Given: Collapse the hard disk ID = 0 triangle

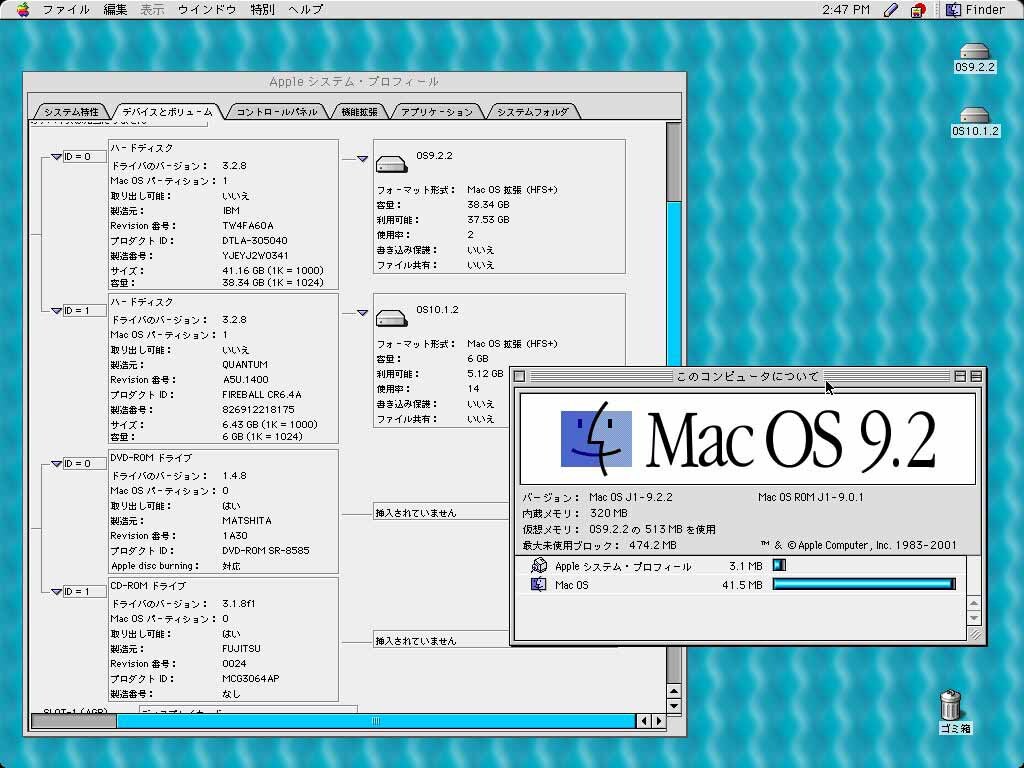Looking at the screenshot, I should tap(56, 157).
